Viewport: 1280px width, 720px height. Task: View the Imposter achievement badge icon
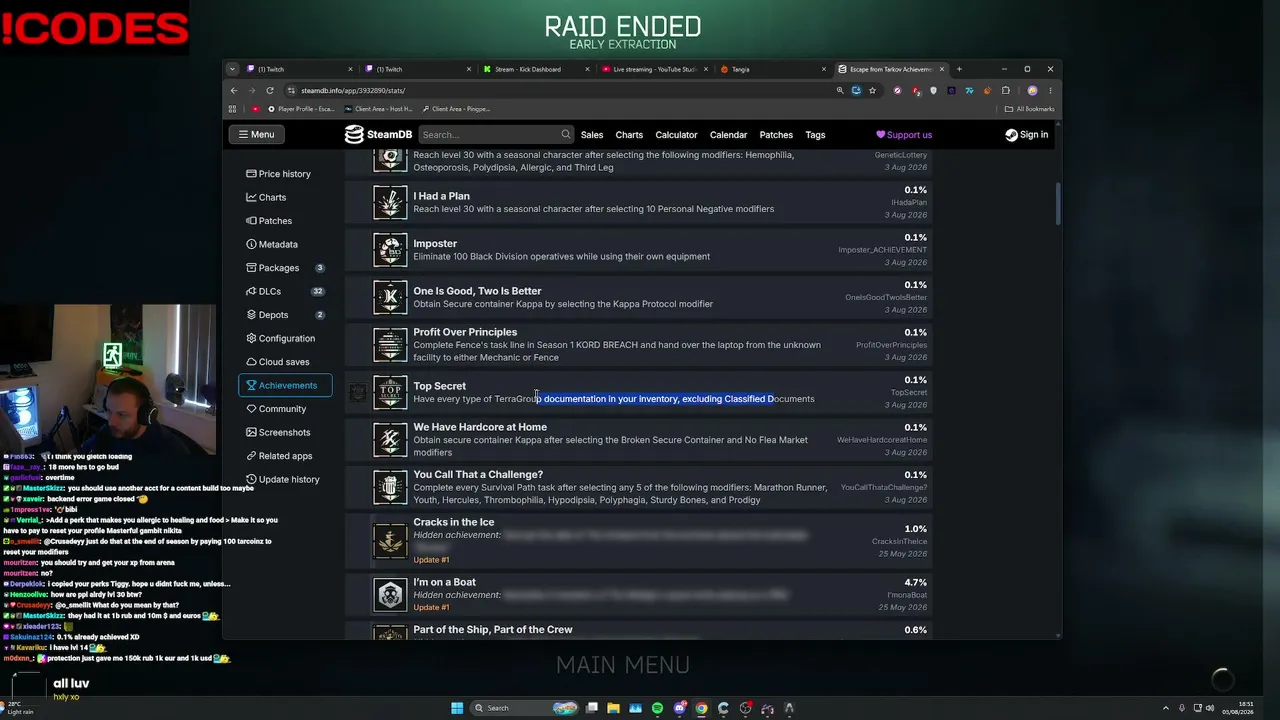(390, 250)
